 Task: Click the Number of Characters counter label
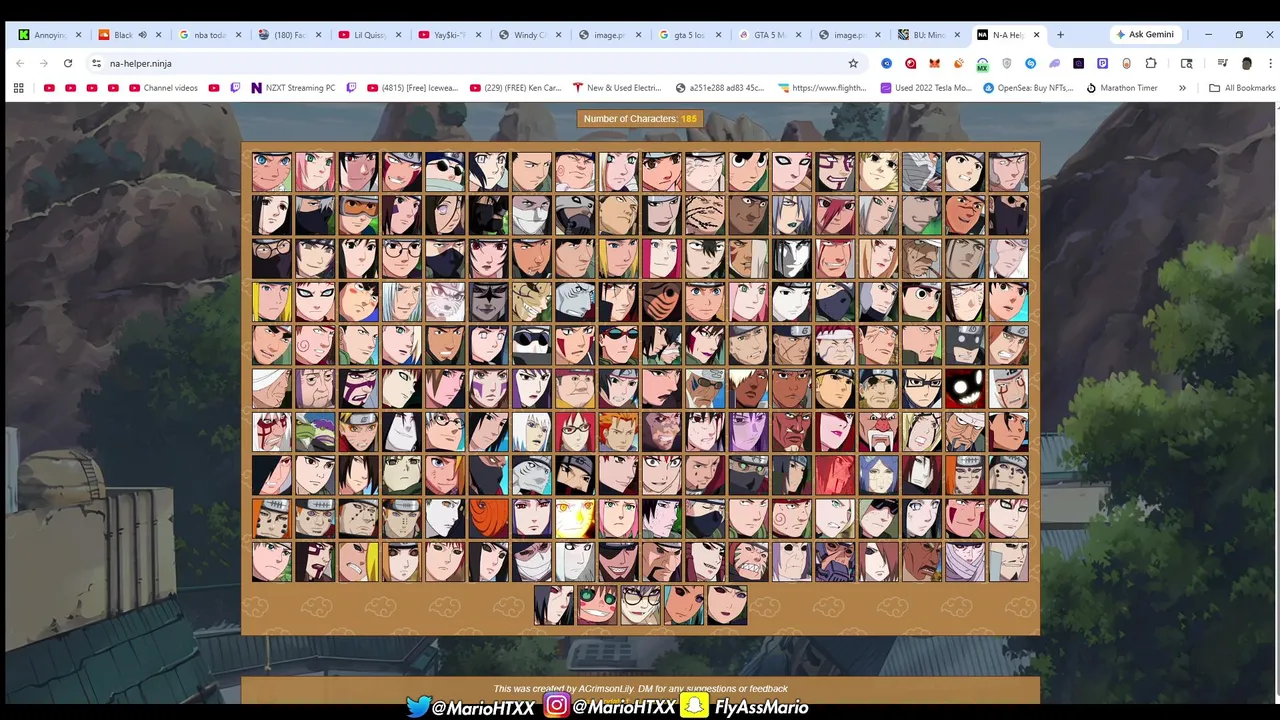coord(640,118)
